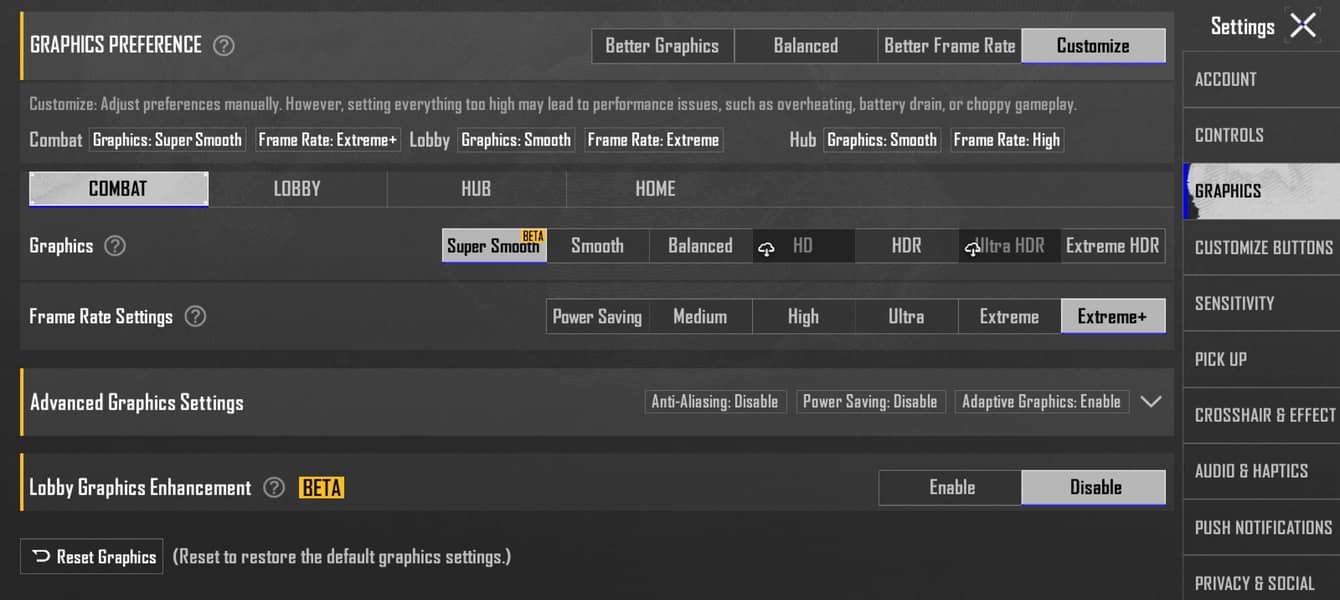Screen dimensions: 1340x600
Task: Set frame rate to Extreme+
Action: tap(1113, 317)
